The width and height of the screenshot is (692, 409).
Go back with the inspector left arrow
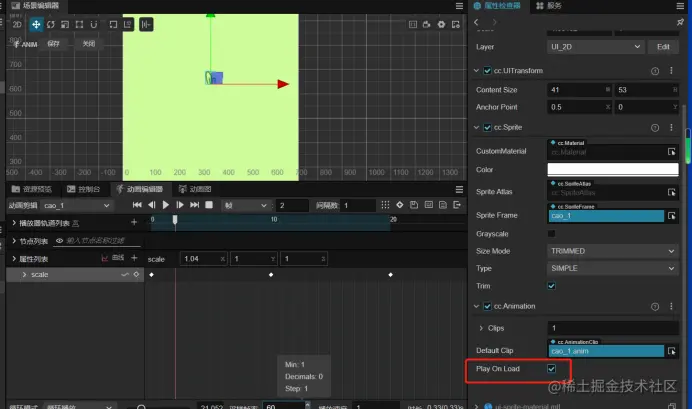476,22
